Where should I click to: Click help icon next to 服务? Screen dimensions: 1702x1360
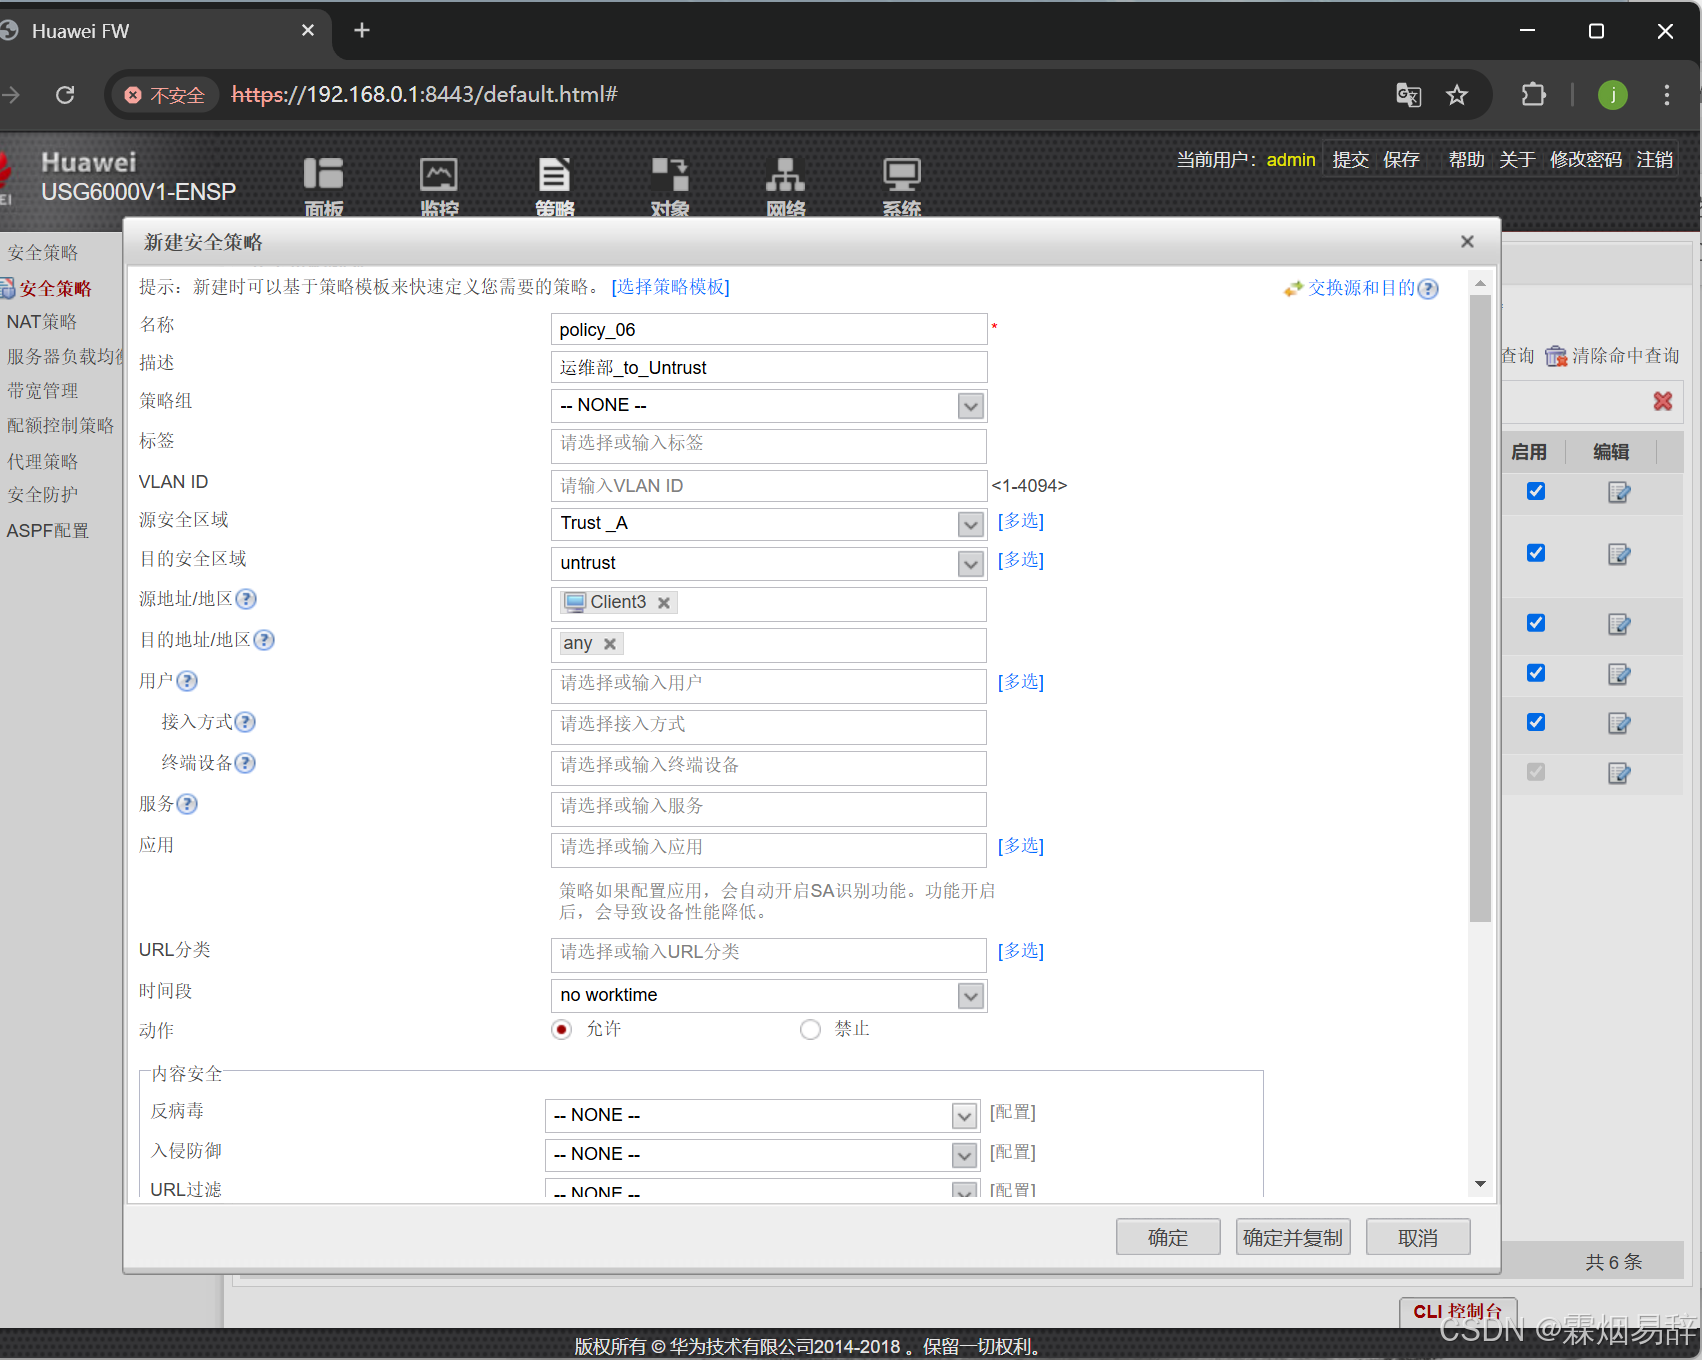pos(187,804)
